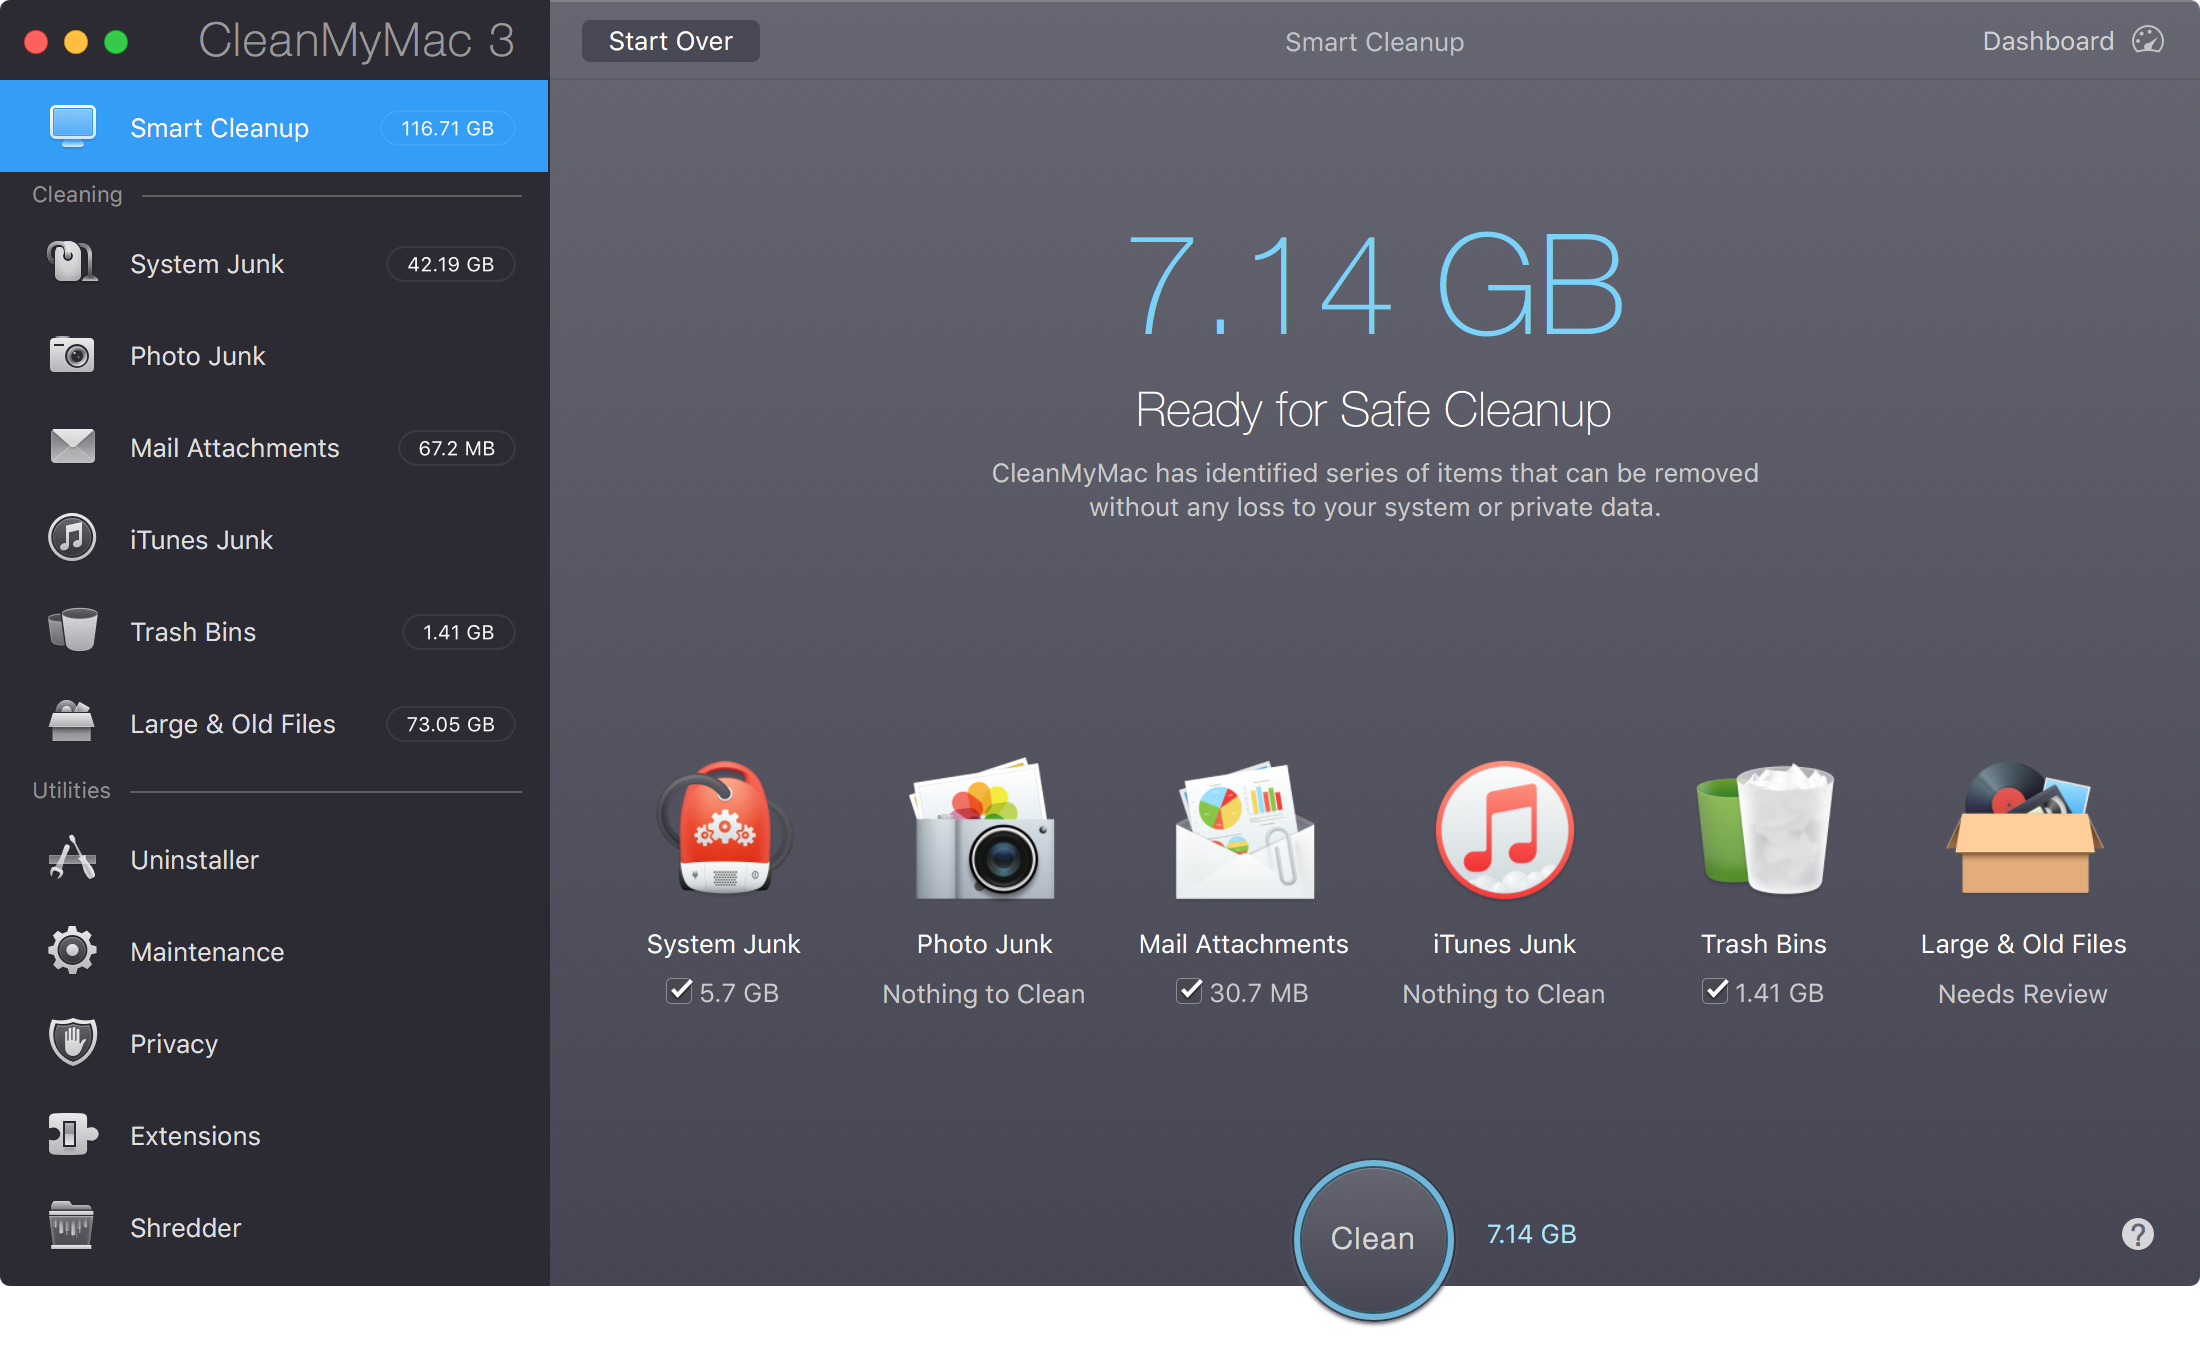Screen dimensions: 2200x1352
Task: Click the Maintenance gear icon in sidebar
Action: [72, 951]
